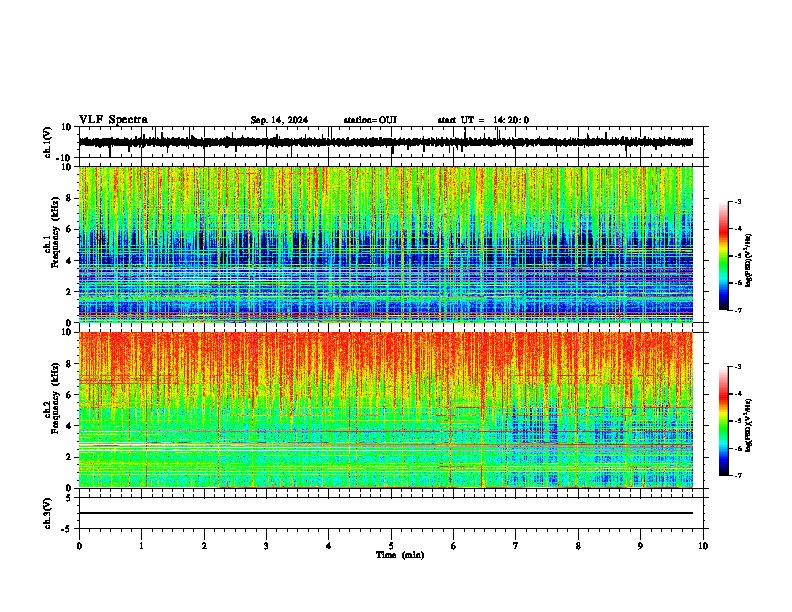Click time axis tick label '5'

coord(391,546)
